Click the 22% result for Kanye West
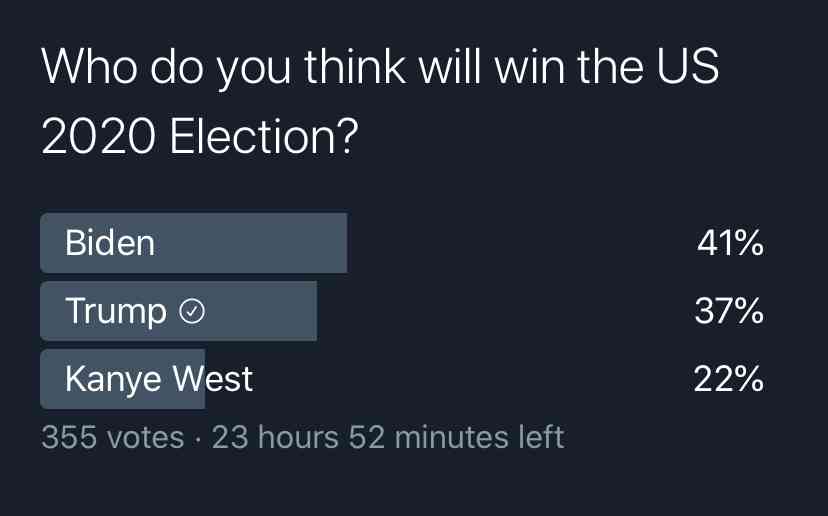Screen dimensions: 828x516 [729, 379]
